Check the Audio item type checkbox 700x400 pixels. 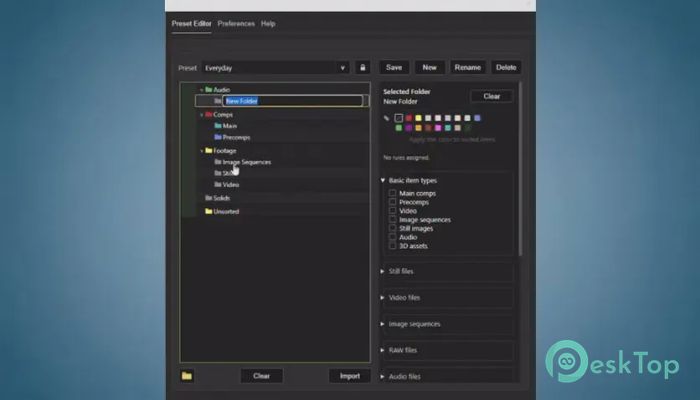[x=392, y=237]
